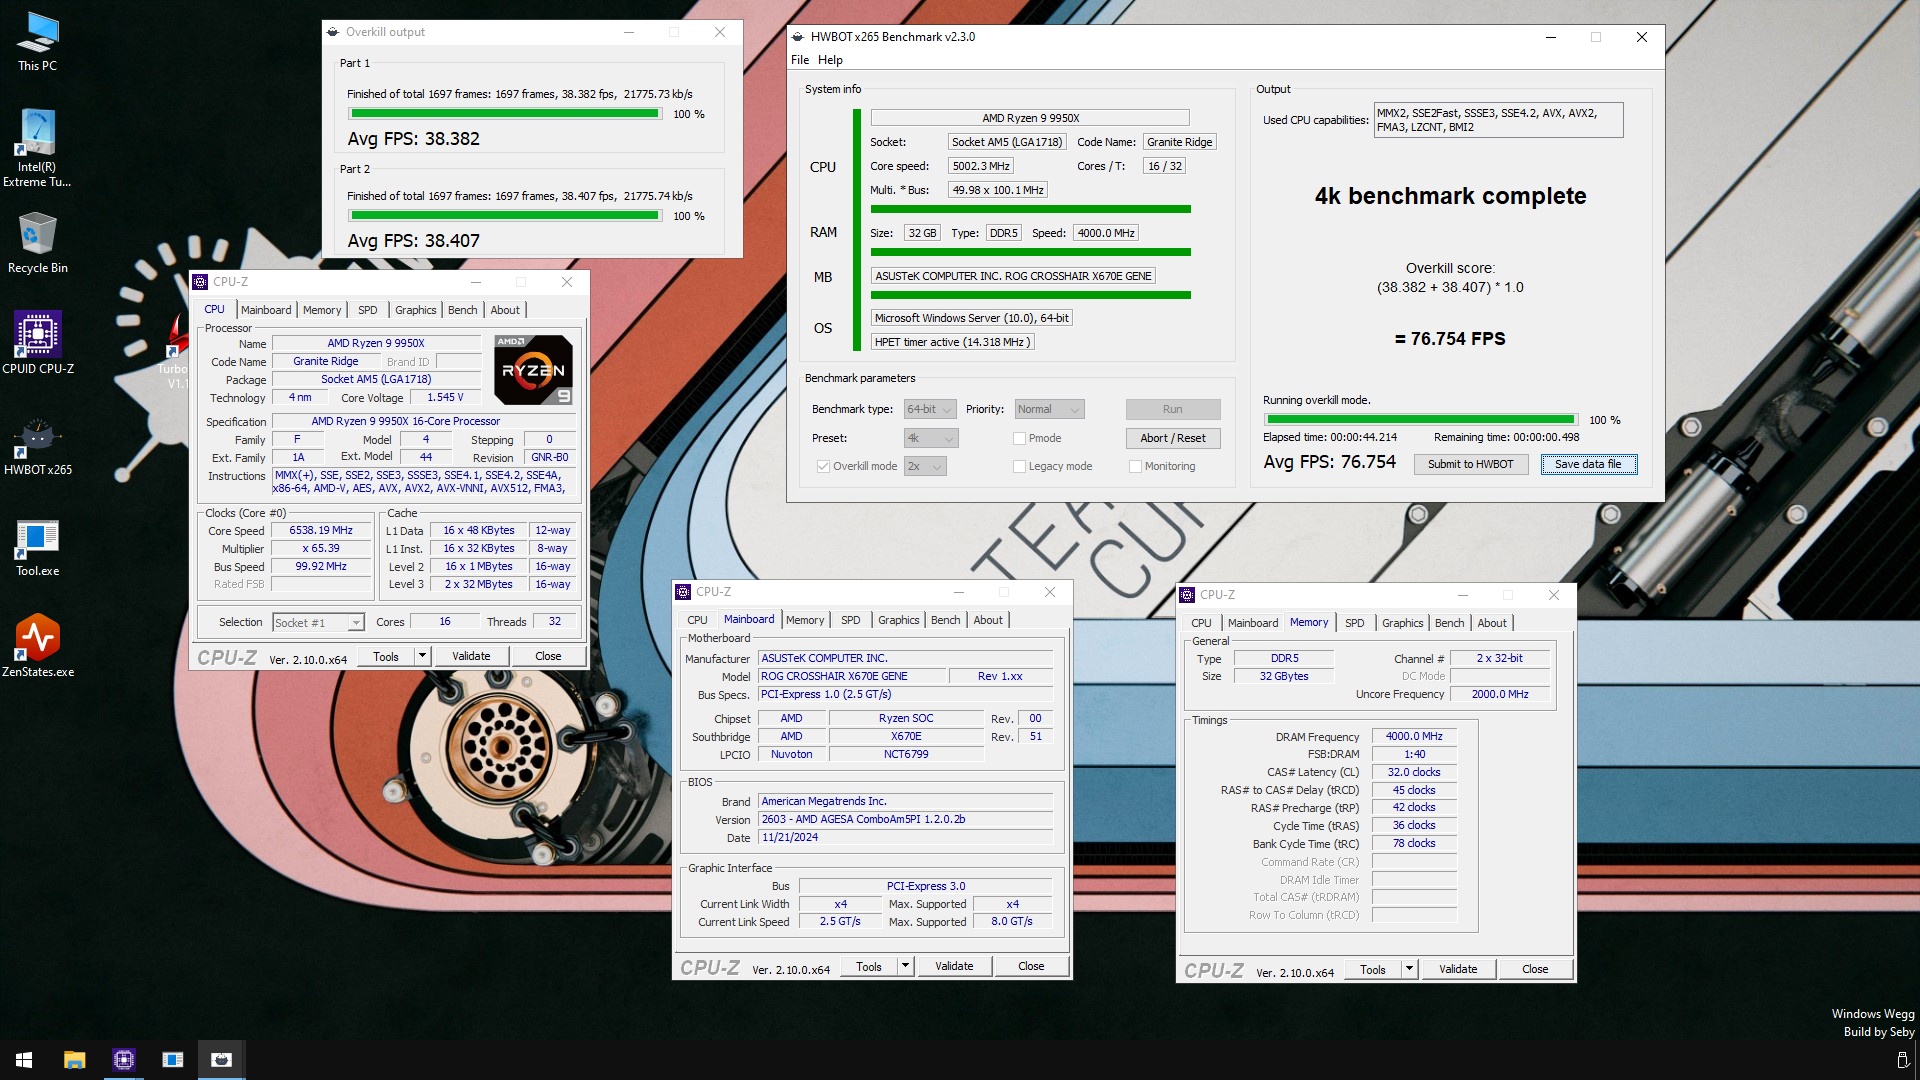Open the Overkill 2x multiplier dropdown
Viewport: 1920px width, 1080px height.
coord(925,467)
